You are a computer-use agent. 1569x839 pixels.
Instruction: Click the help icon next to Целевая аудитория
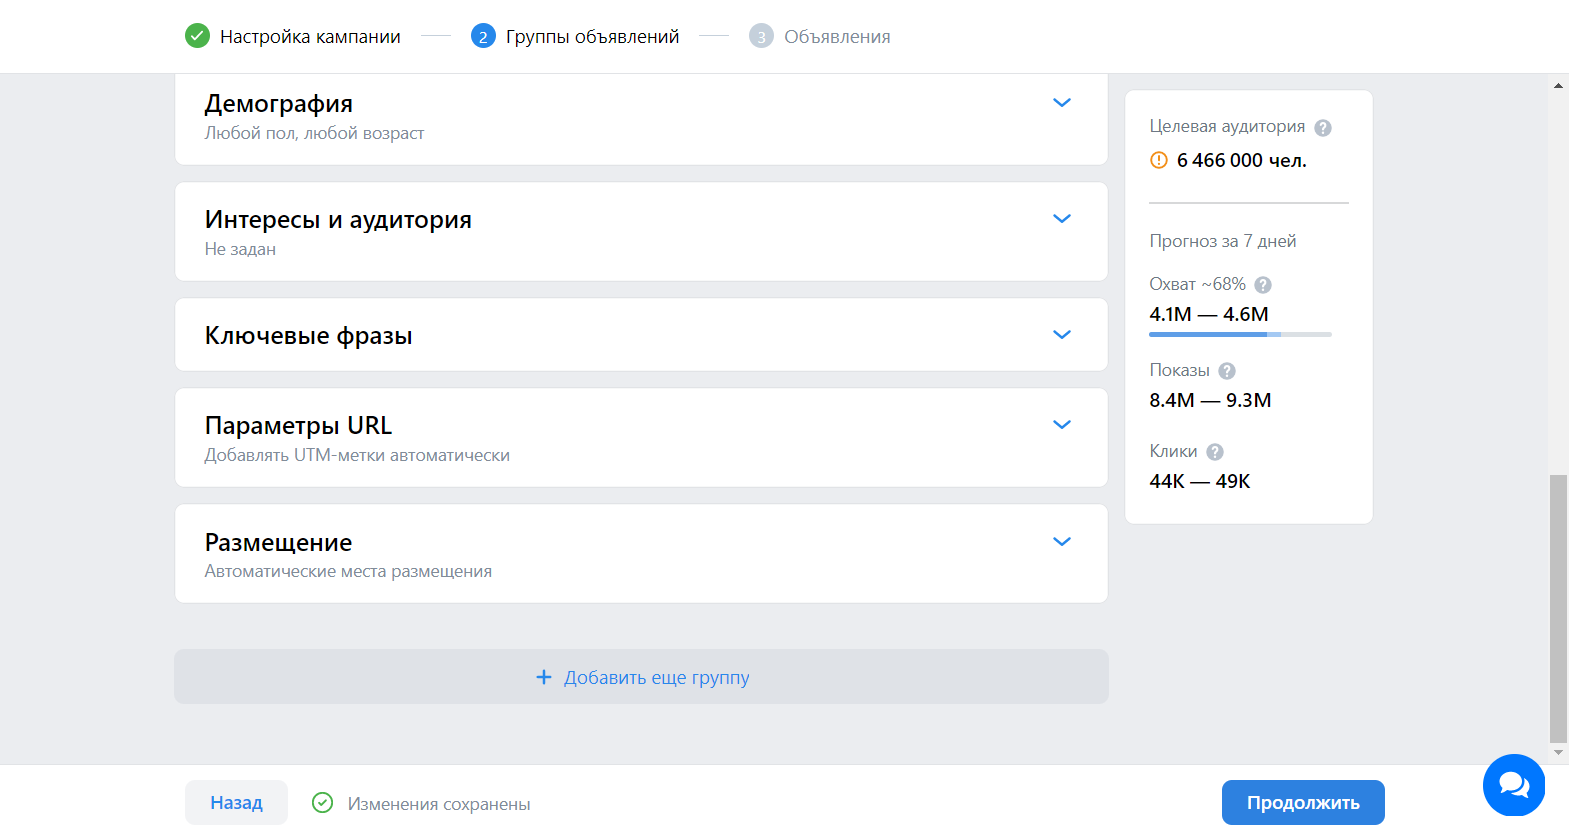tap(1322, 128)
